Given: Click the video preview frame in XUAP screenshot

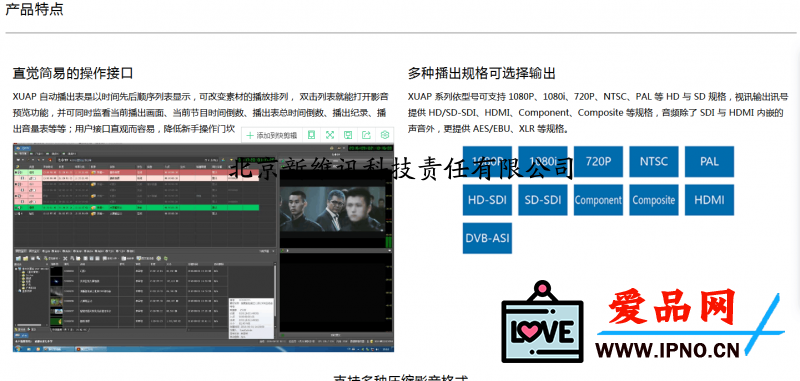Looking at the screenshot, I should [332, 209].
